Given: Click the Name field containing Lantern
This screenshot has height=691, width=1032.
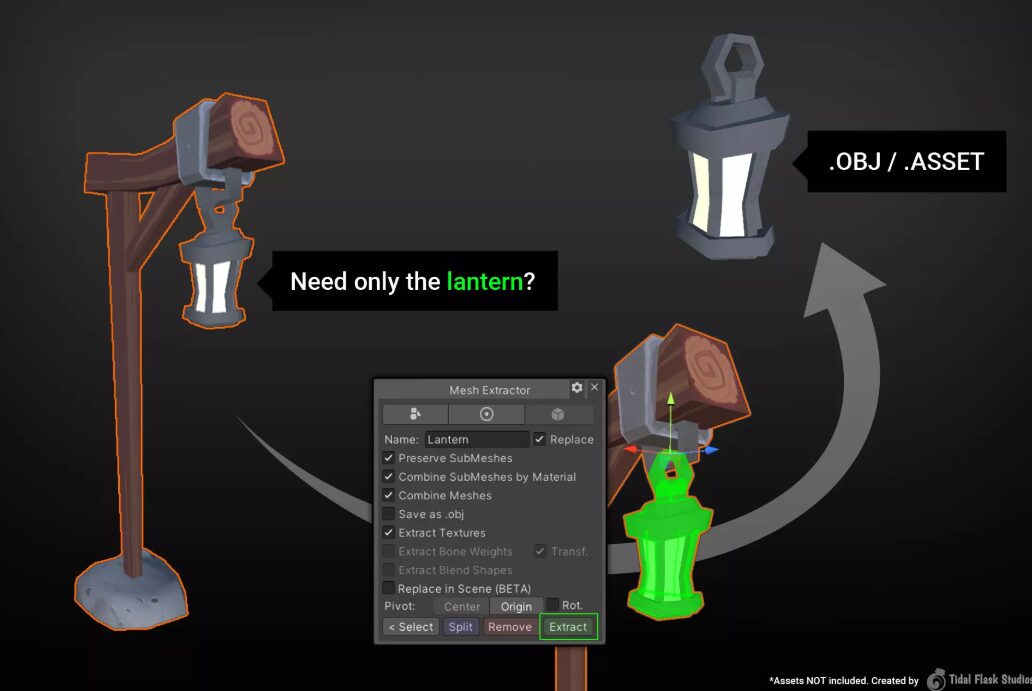Looking at the screenshot, I should coord(477,439).
